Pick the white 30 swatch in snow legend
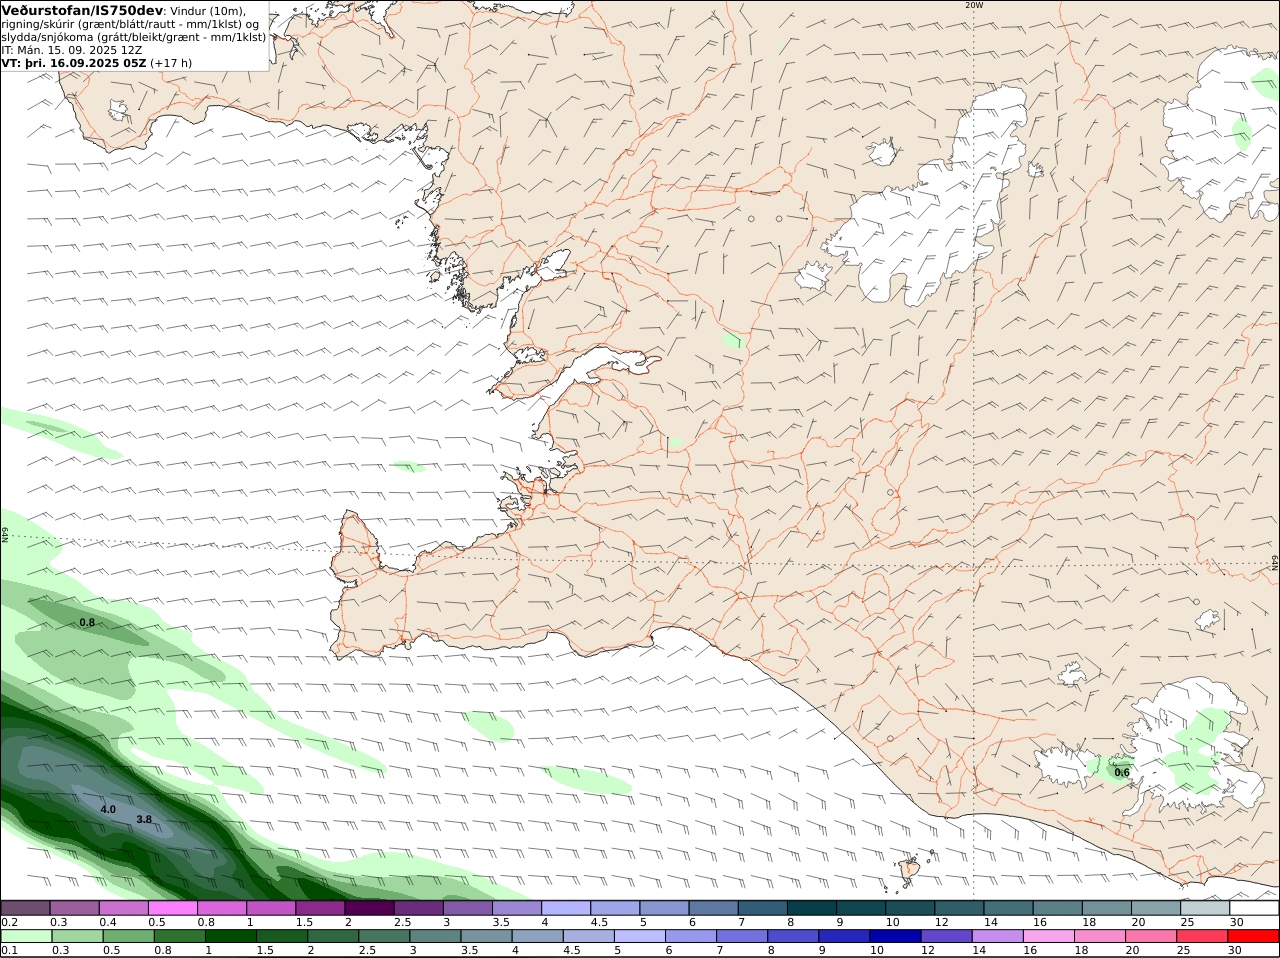Viewport: 1280px width, 958px height. point(1254,908)
